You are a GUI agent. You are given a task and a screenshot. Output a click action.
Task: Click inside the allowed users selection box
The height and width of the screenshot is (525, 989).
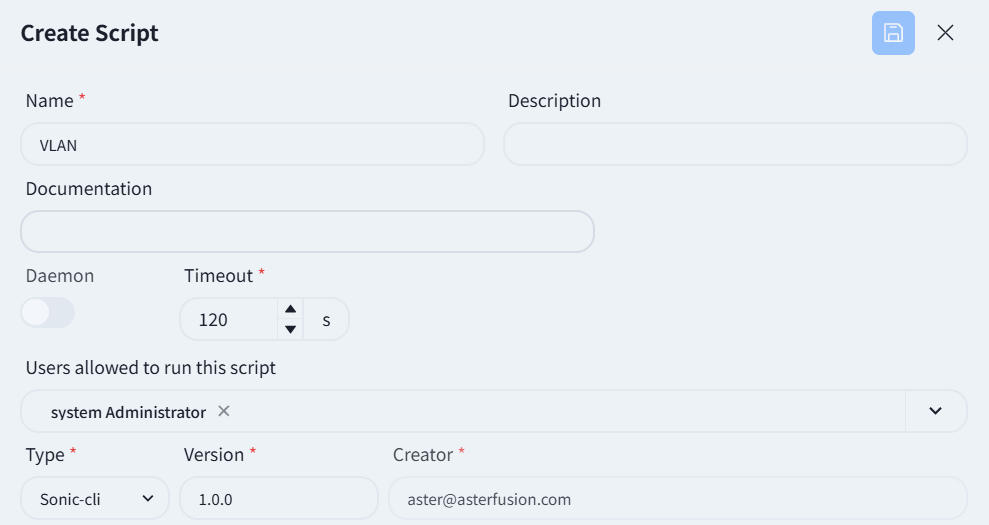point(464,411)
